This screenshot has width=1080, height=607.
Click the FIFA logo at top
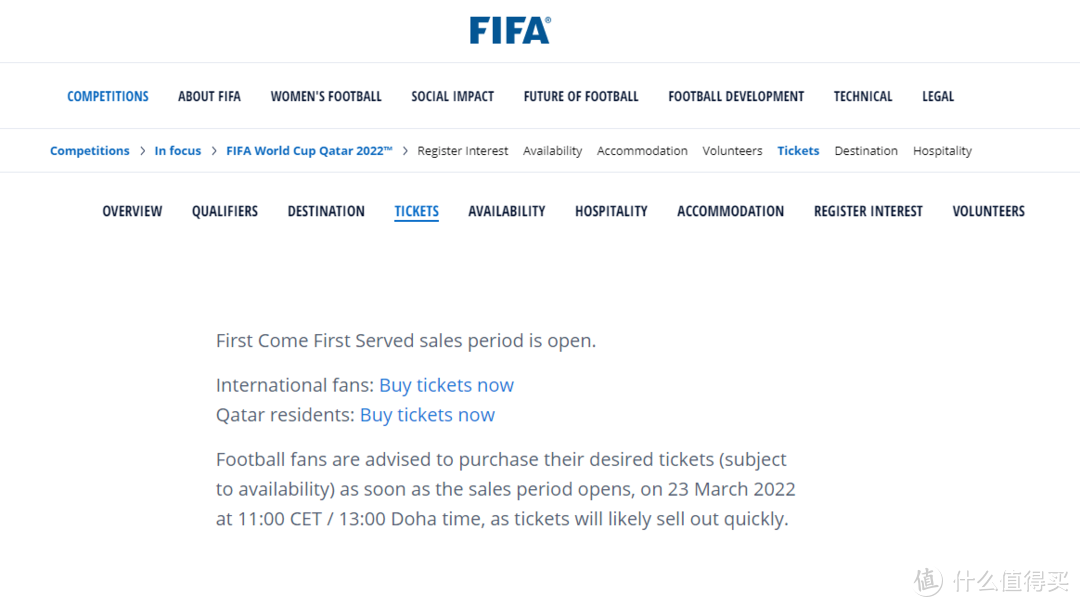[x=510, y=30]
